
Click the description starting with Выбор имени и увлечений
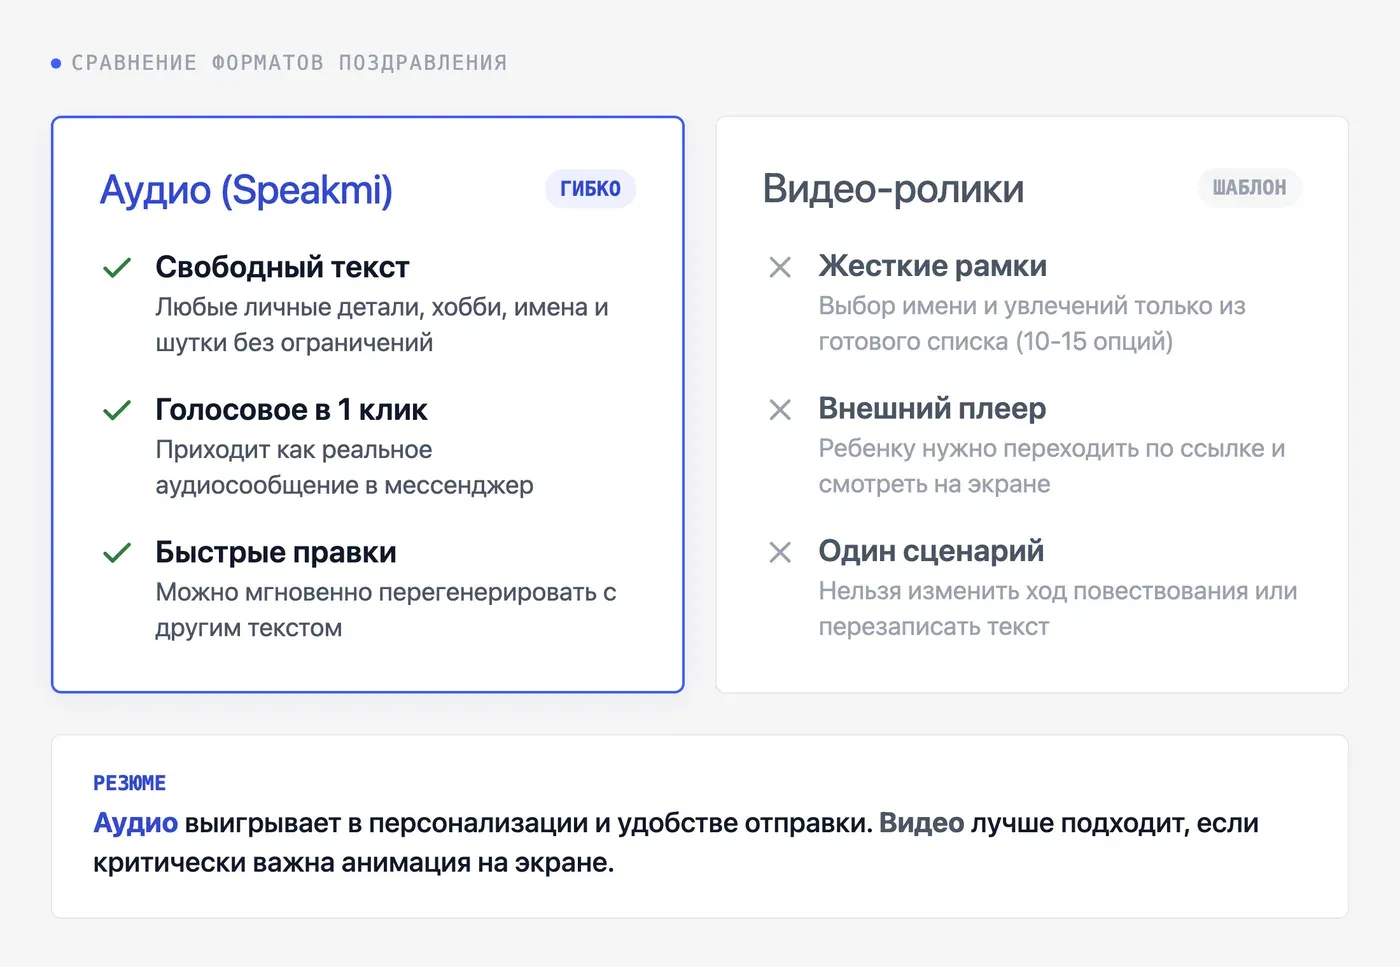coord(1032,324)
